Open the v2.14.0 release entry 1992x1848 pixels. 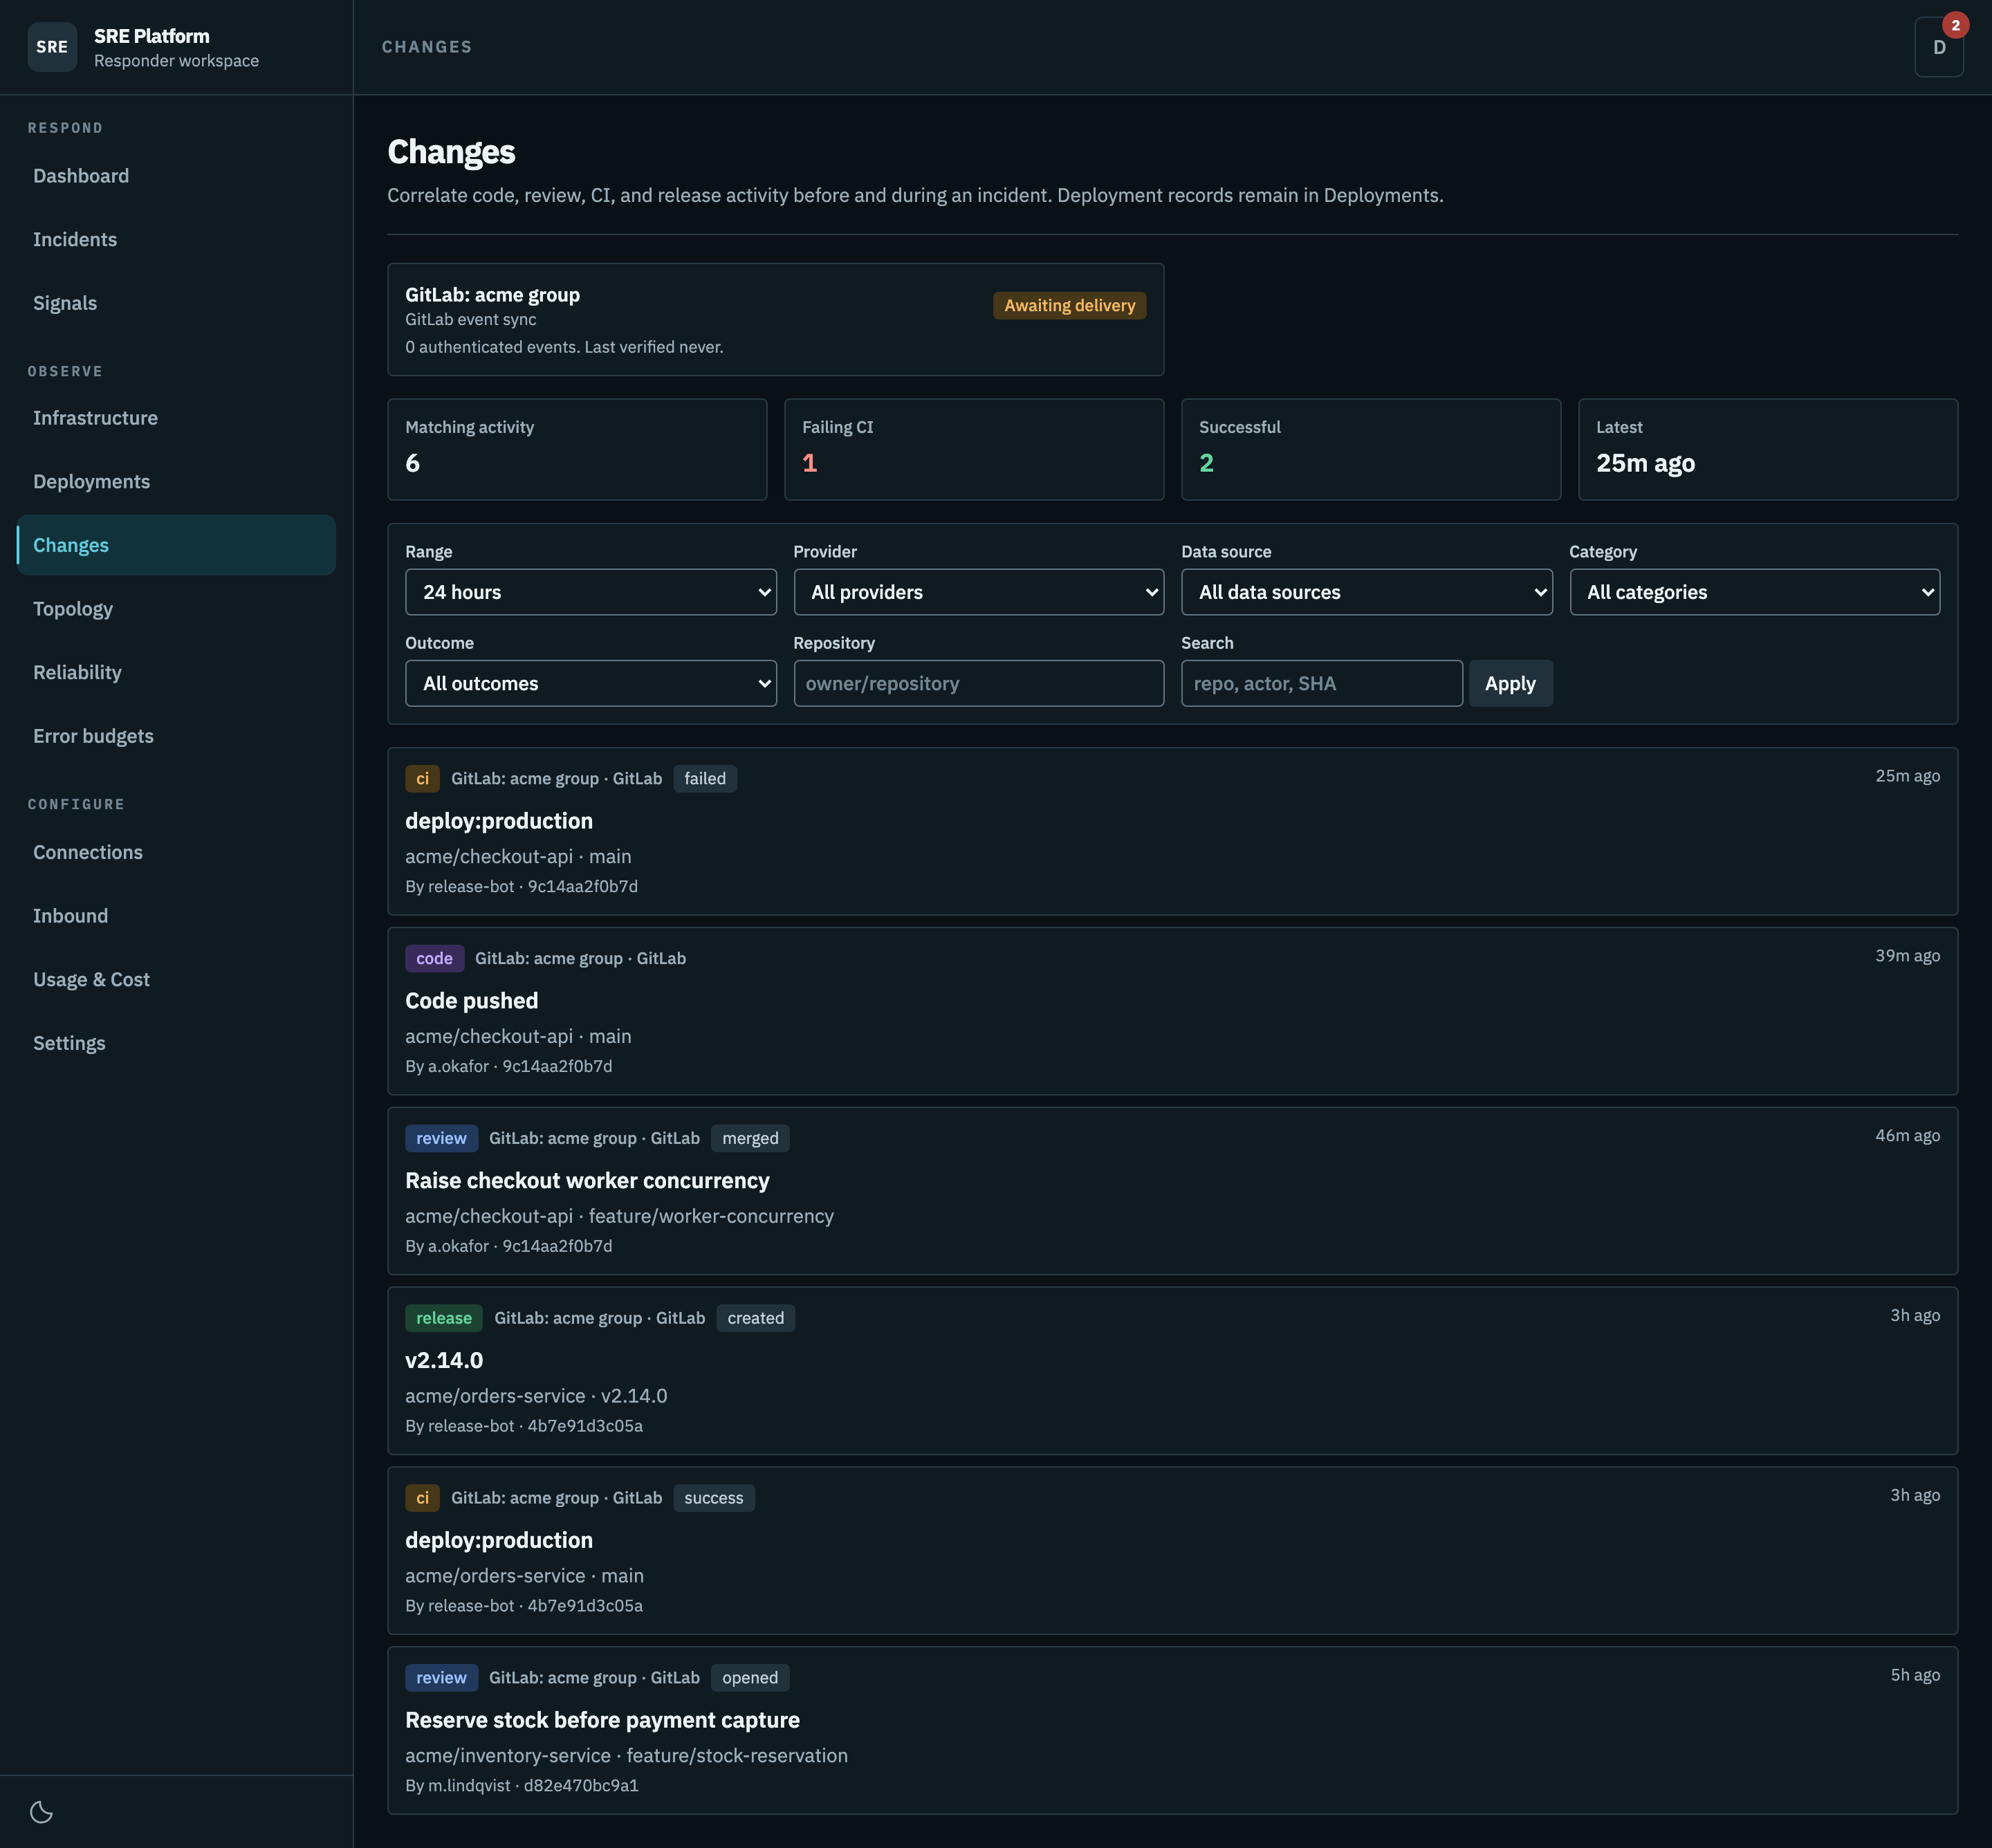point(1172,1371)
